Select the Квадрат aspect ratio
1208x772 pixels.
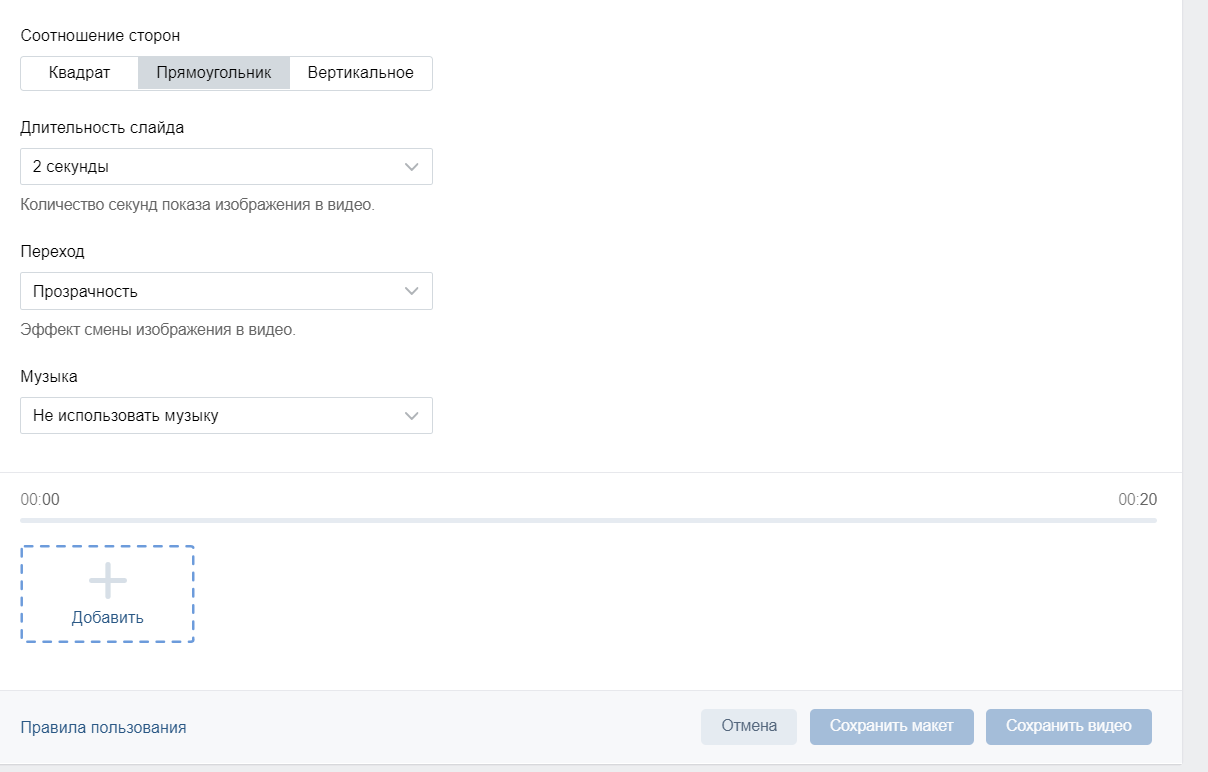tap(79, 73)
